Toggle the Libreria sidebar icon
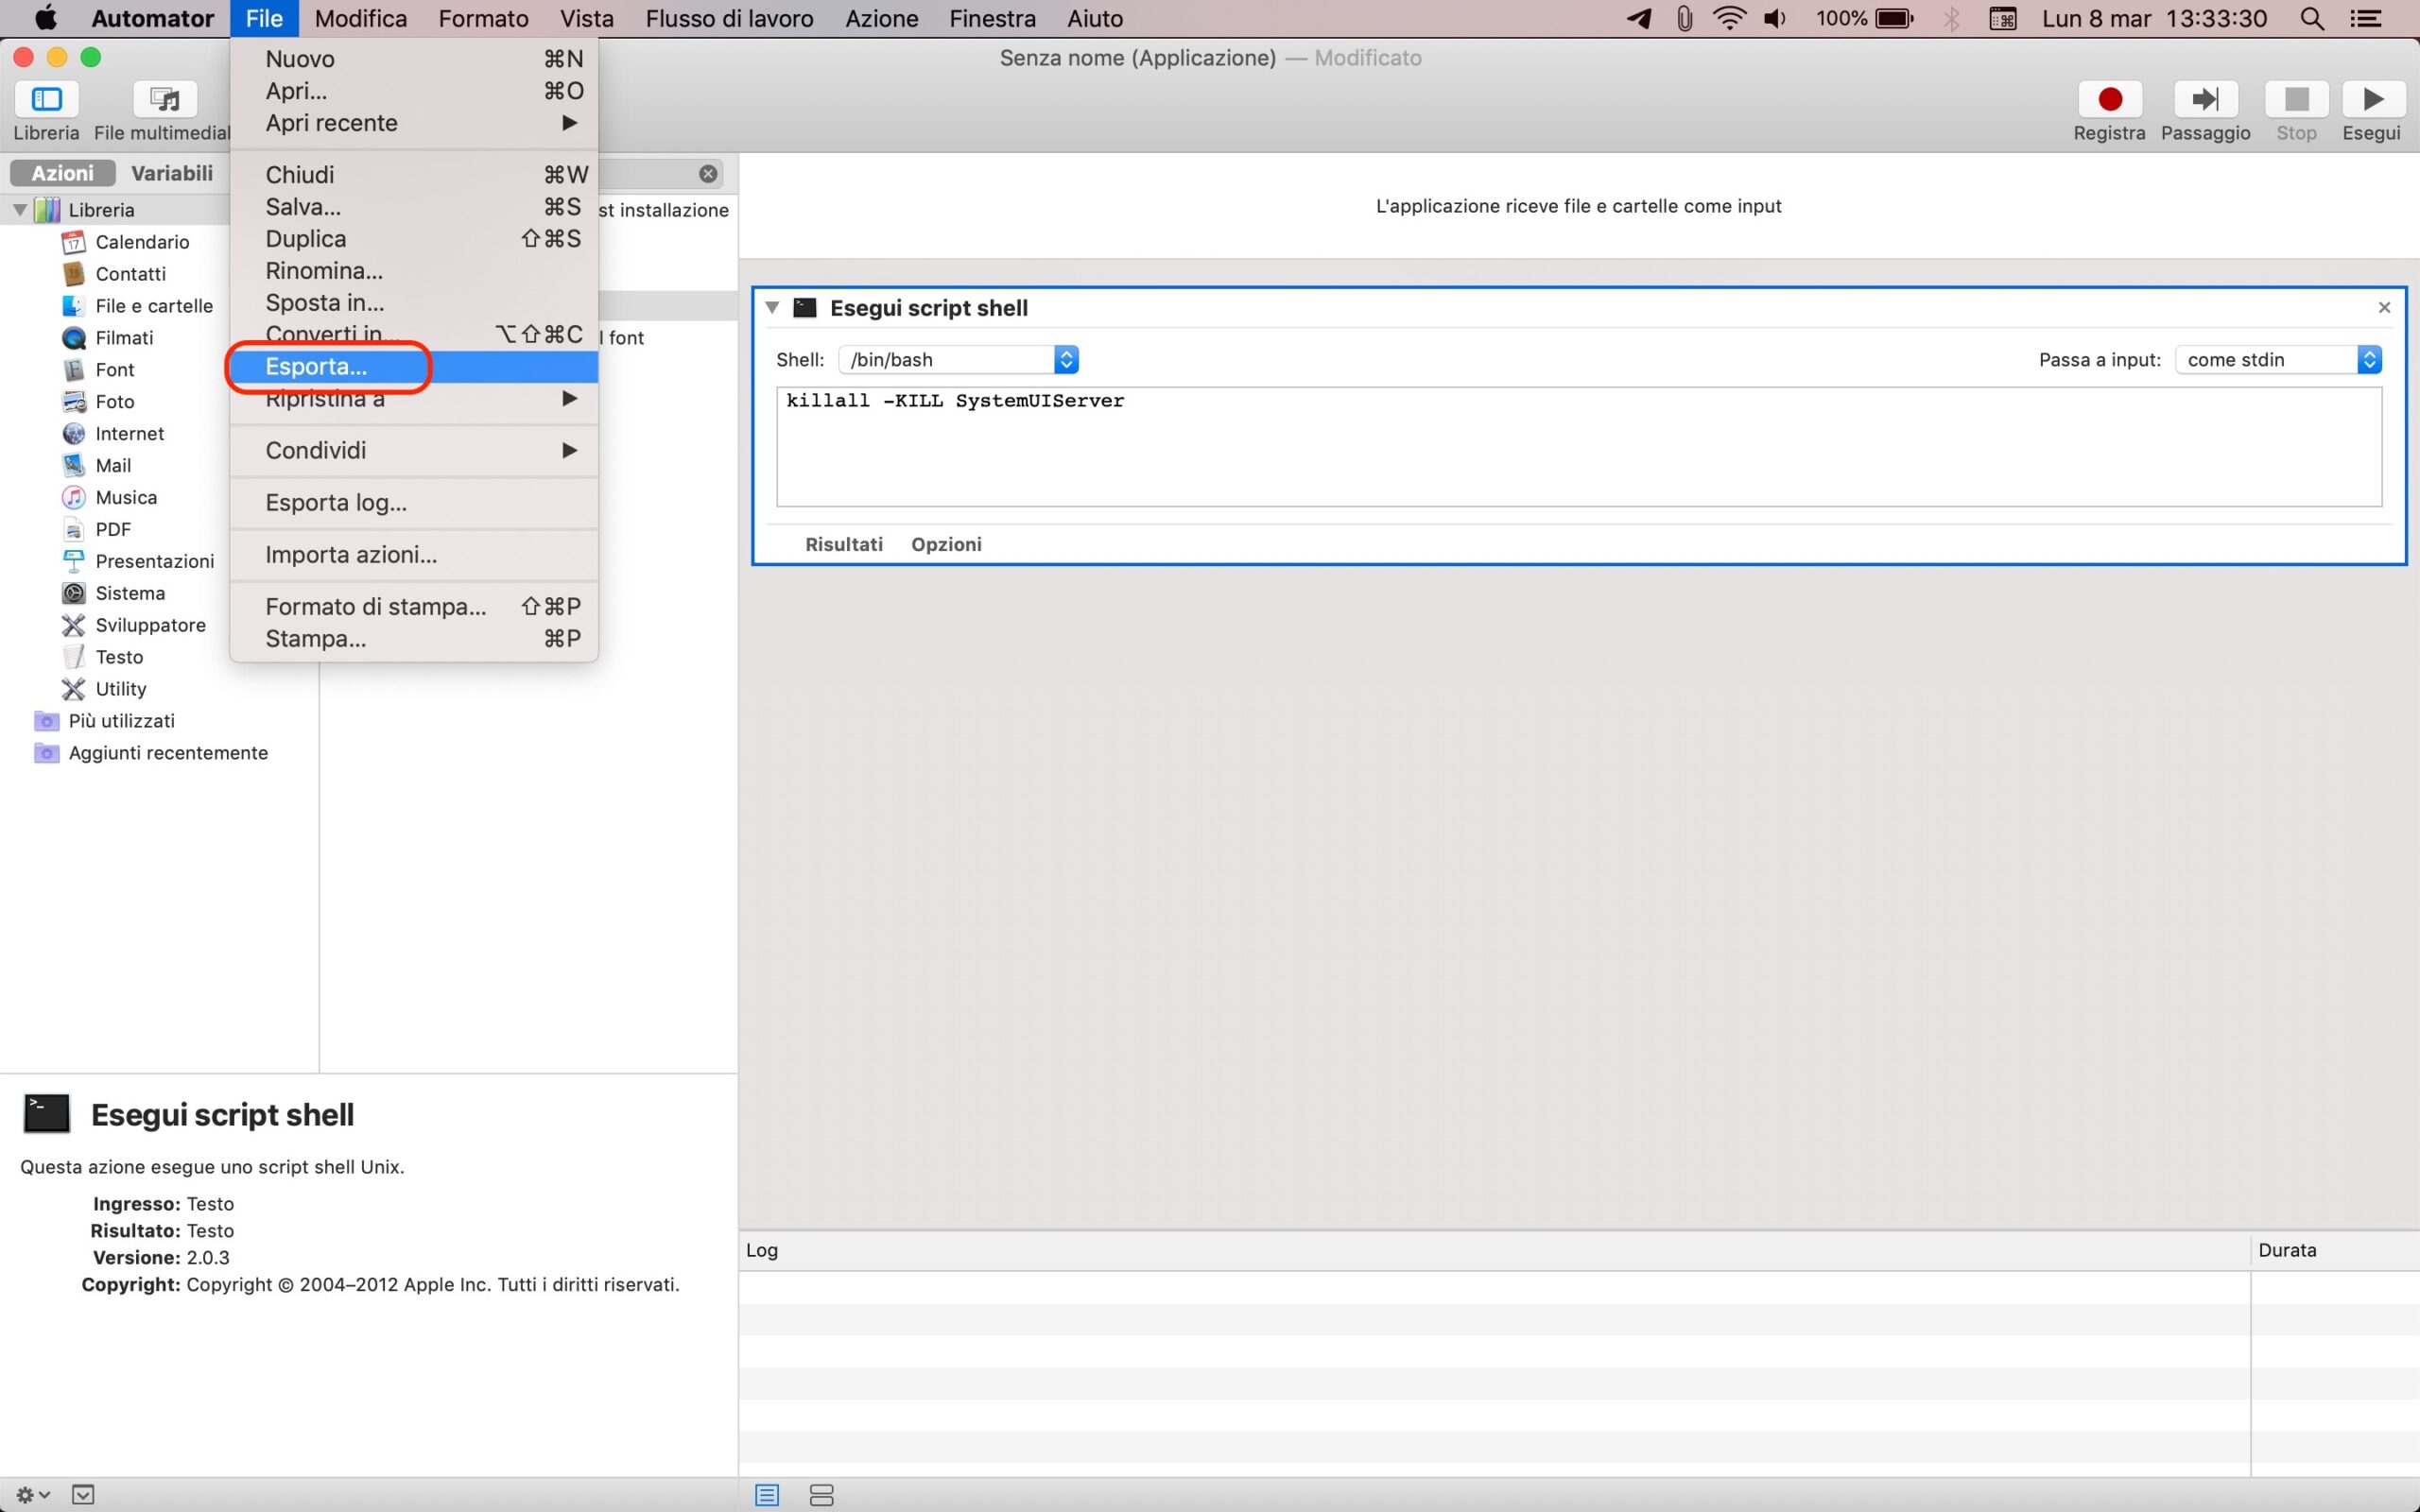This screenshot has width=2420, height=1512. [46, 99]
